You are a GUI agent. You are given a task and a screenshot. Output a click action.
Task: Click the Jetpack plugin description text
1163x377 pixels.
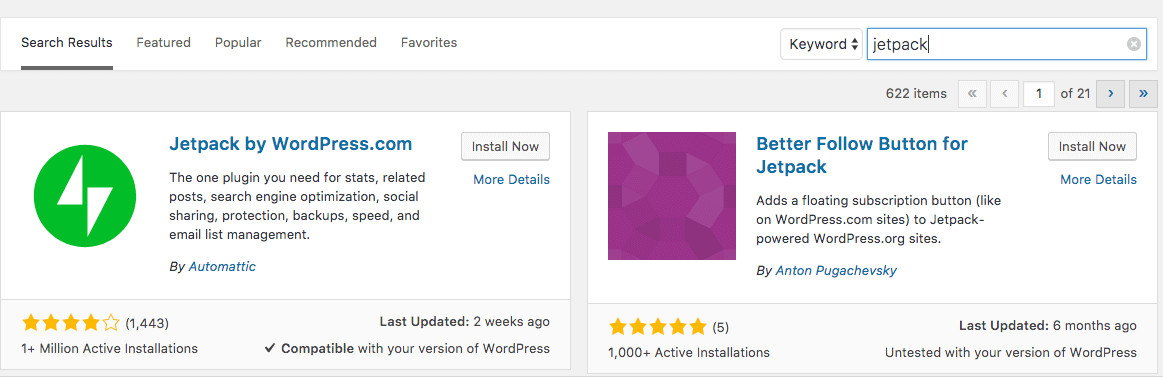(297, 206)
